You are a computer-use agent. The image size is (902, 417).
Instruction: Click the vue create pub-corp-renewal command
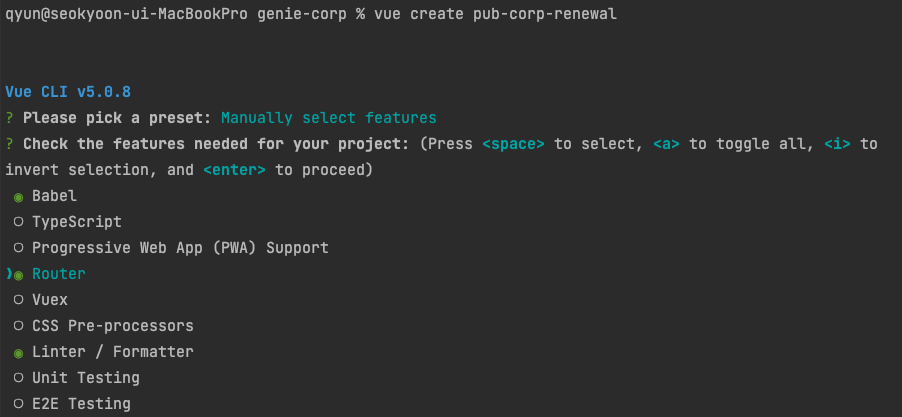pos(495,14)
